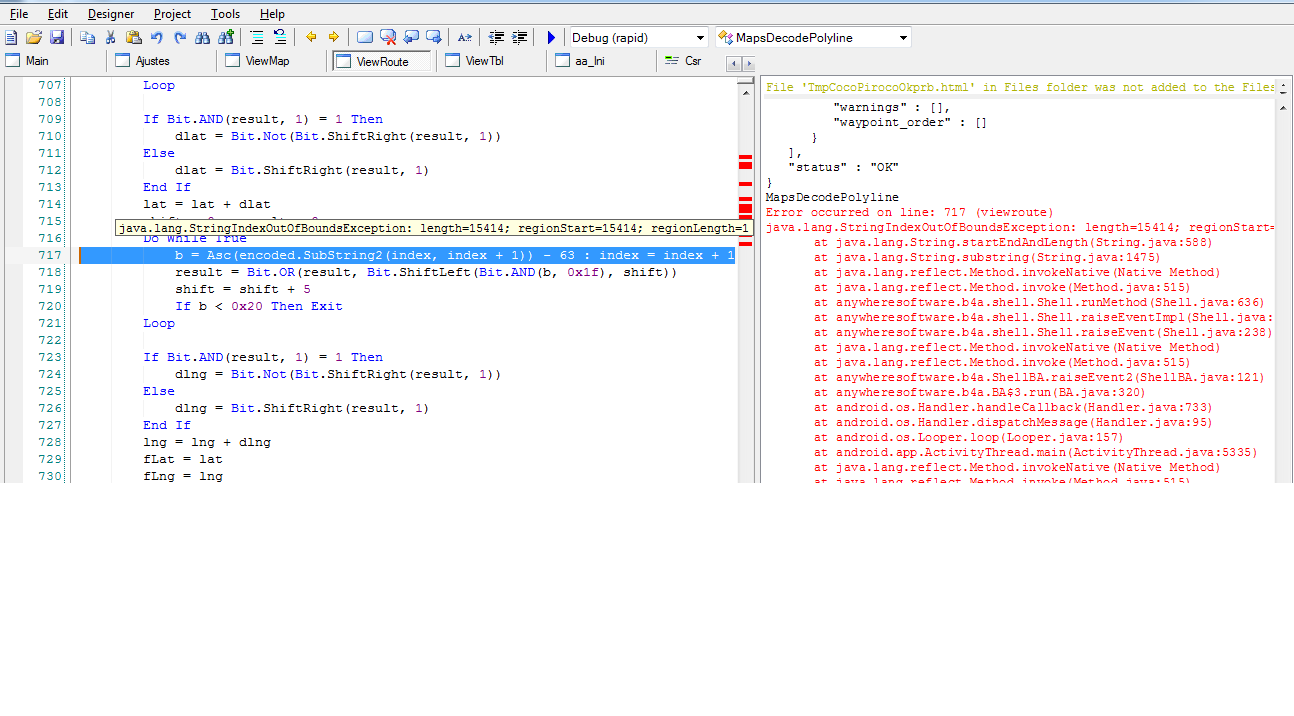This screenshot has height=716, width=1294.
Task: Click the autocomplete A icon in toolbar
Action: (465, 37)
